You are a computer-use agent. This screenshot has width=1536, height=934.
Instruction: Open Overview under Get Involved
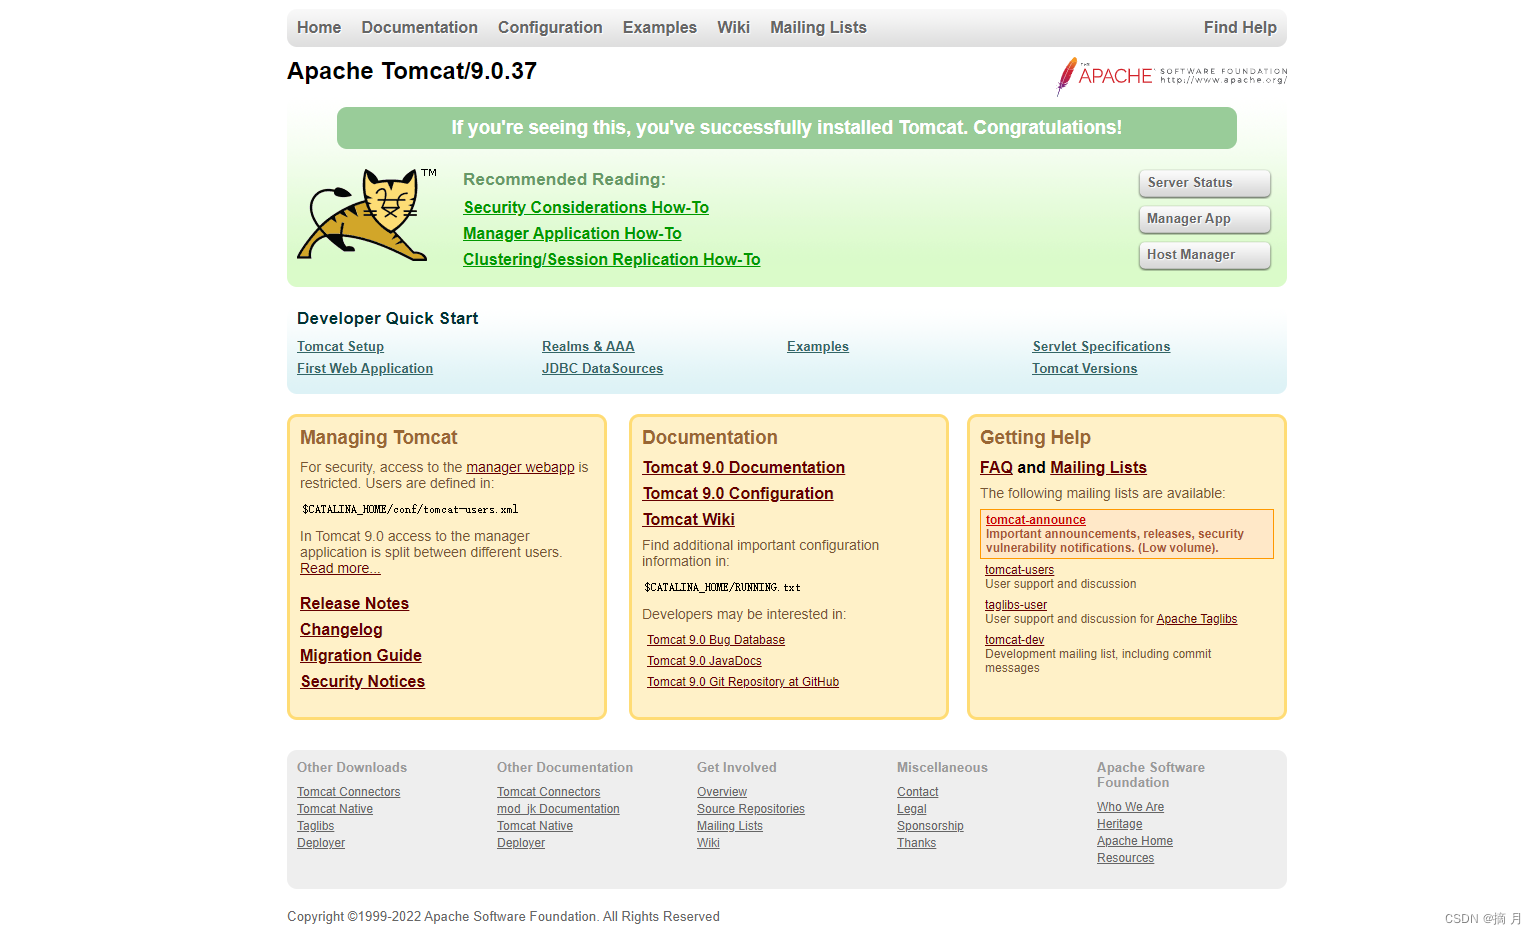pyautogui.click(x=722, y=792)
